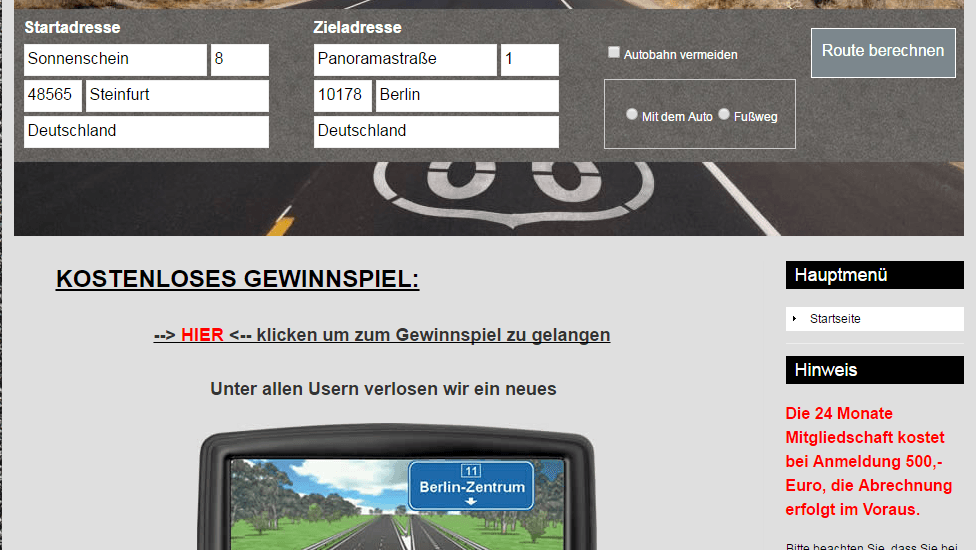The image size is (976, 550).
Task: Click the Route berechnen button
Action: 882,53
